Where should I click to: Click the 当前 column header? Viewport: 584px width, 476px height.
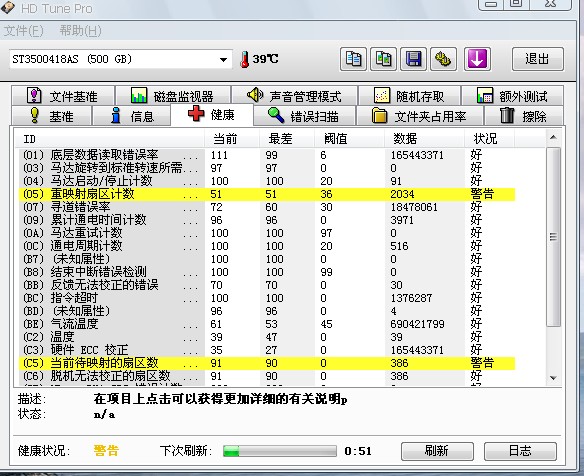point(232,139)
